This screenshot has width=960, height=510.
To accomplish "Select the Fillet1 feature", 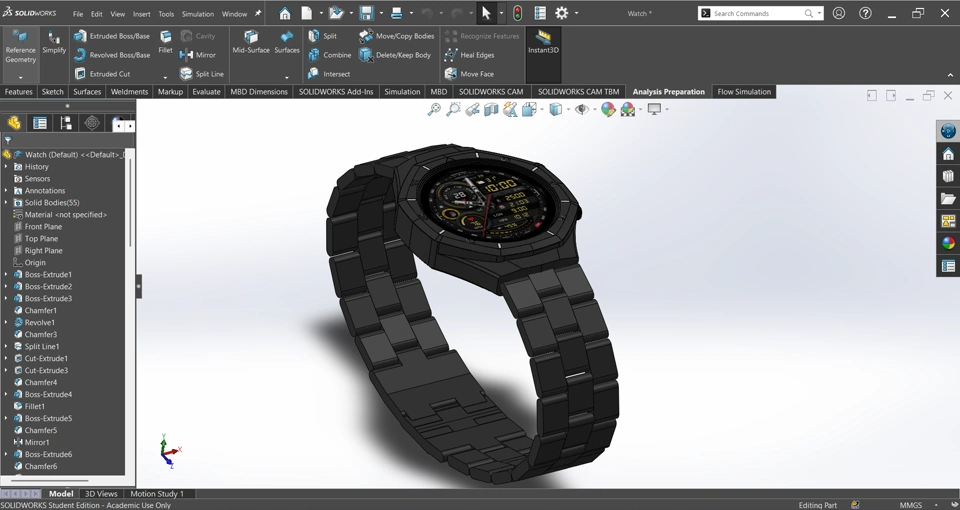I will tap(34, 406).
